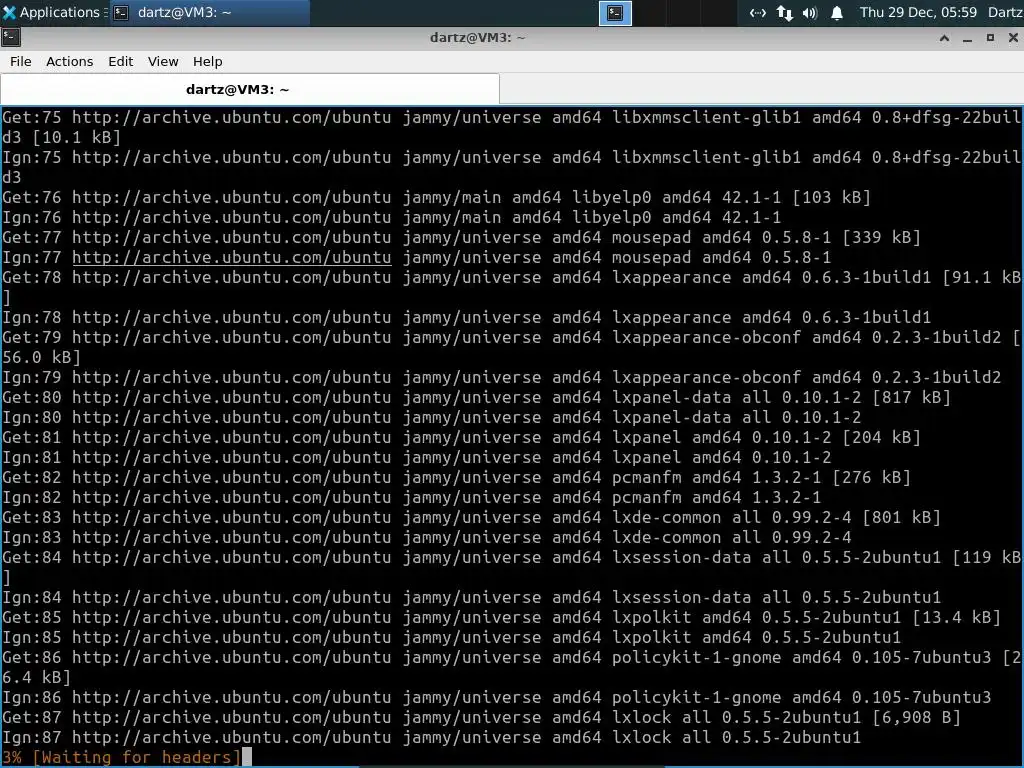Viewport: 1024px width, 768px height.
Task: Minimize the terminal window
Action: click(967, 38)
